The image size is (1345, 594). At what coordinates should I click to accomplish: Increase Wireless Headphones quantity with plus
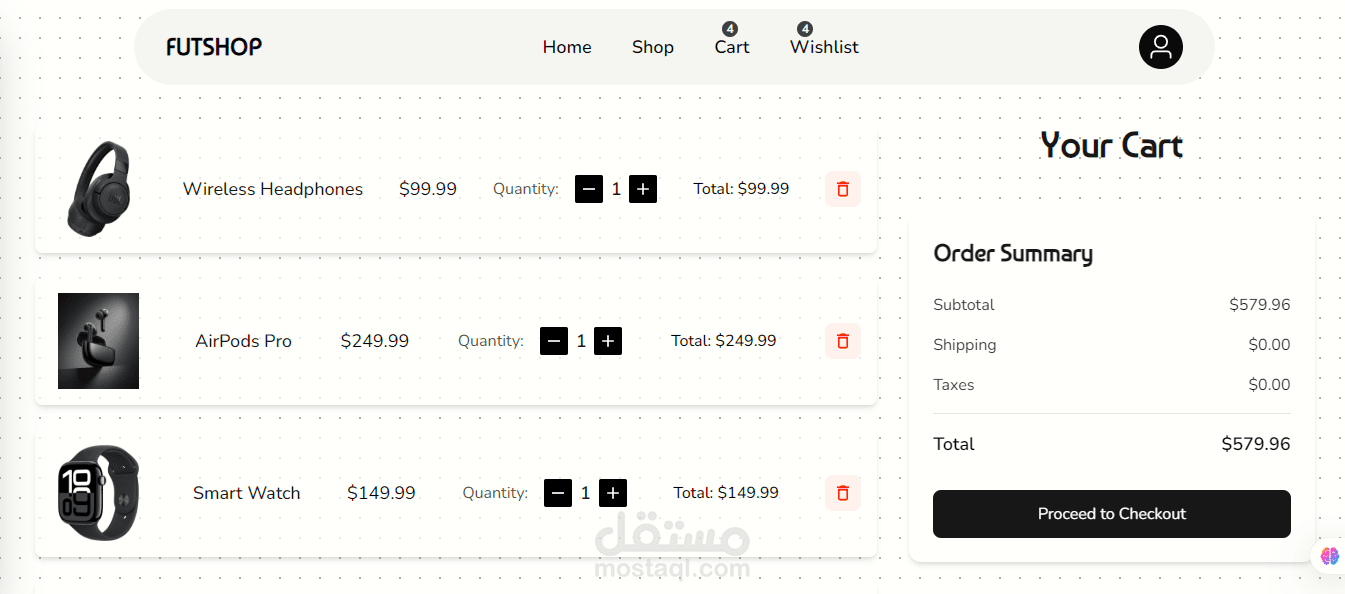tap(643, 189)
